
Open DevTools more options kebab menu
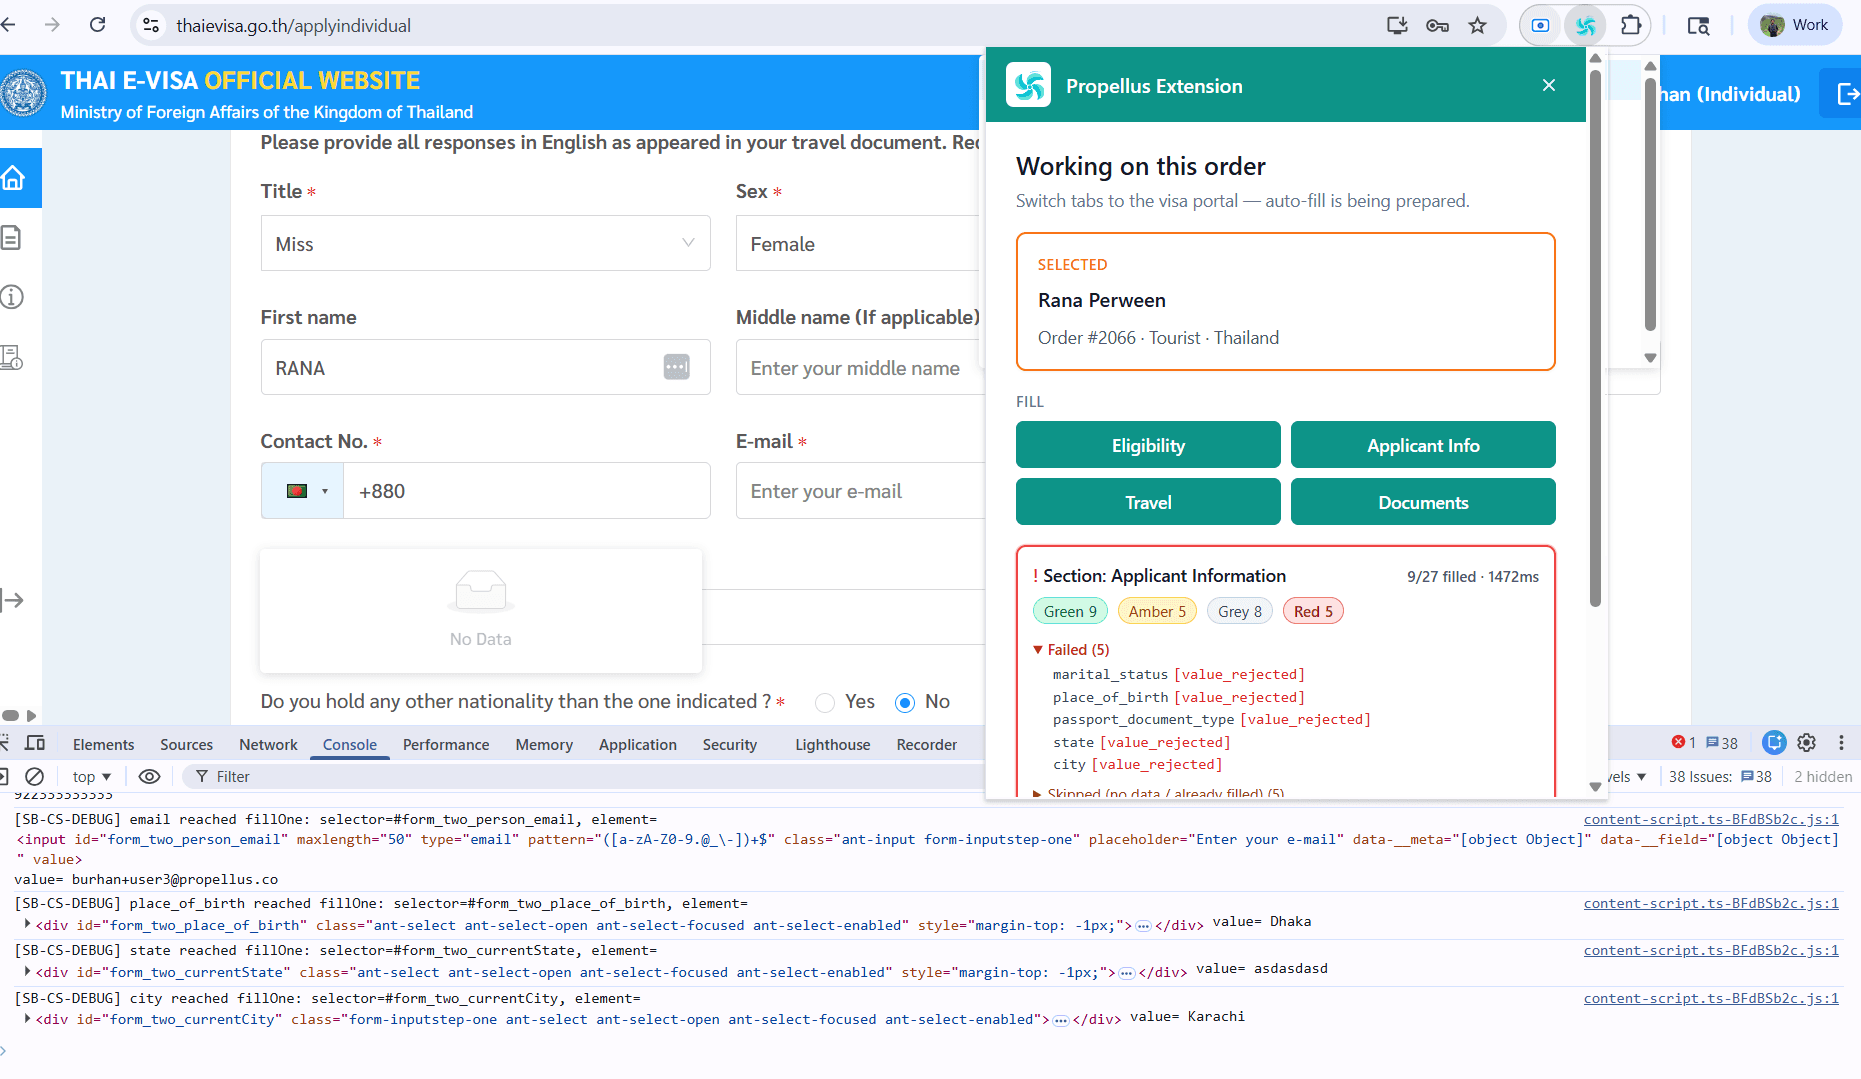(x=1841, y=743)
